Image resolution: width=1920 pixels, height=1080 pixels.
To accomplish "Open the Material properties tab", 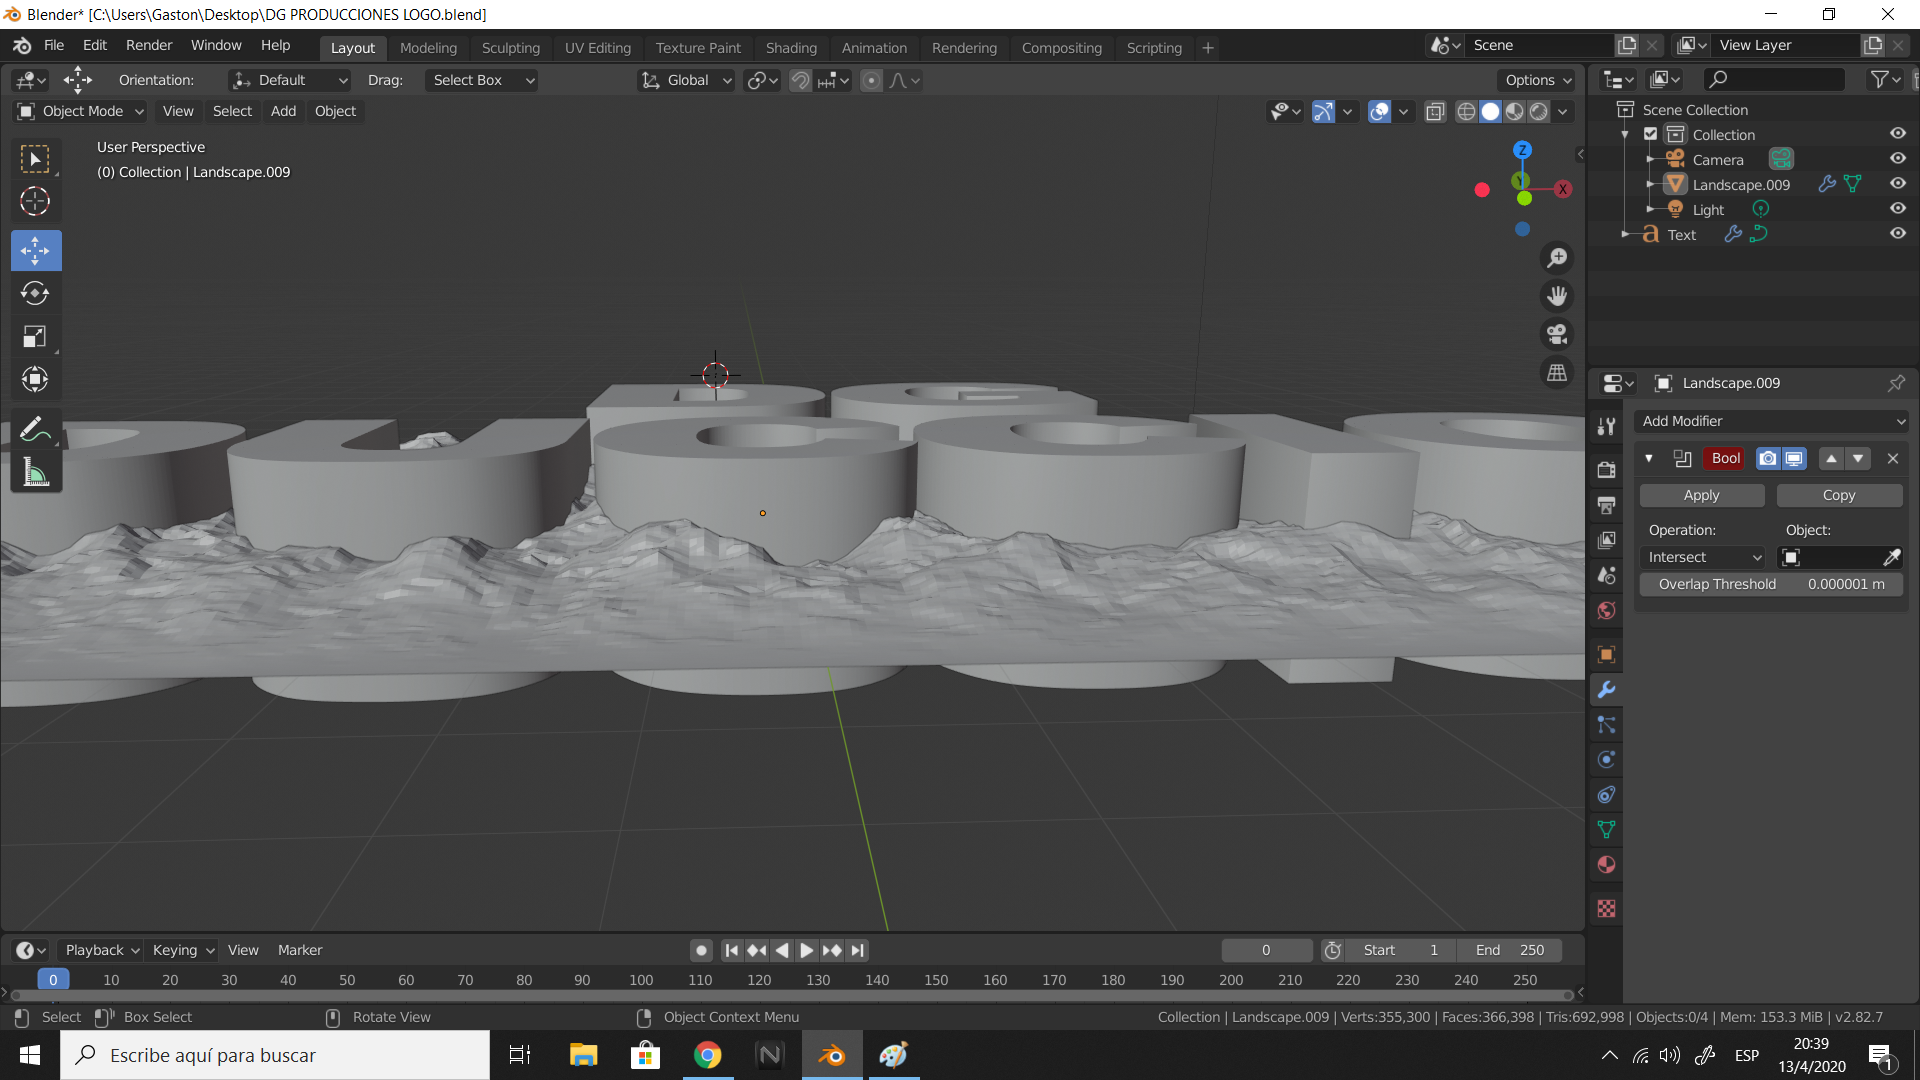I will [1606, 865].
